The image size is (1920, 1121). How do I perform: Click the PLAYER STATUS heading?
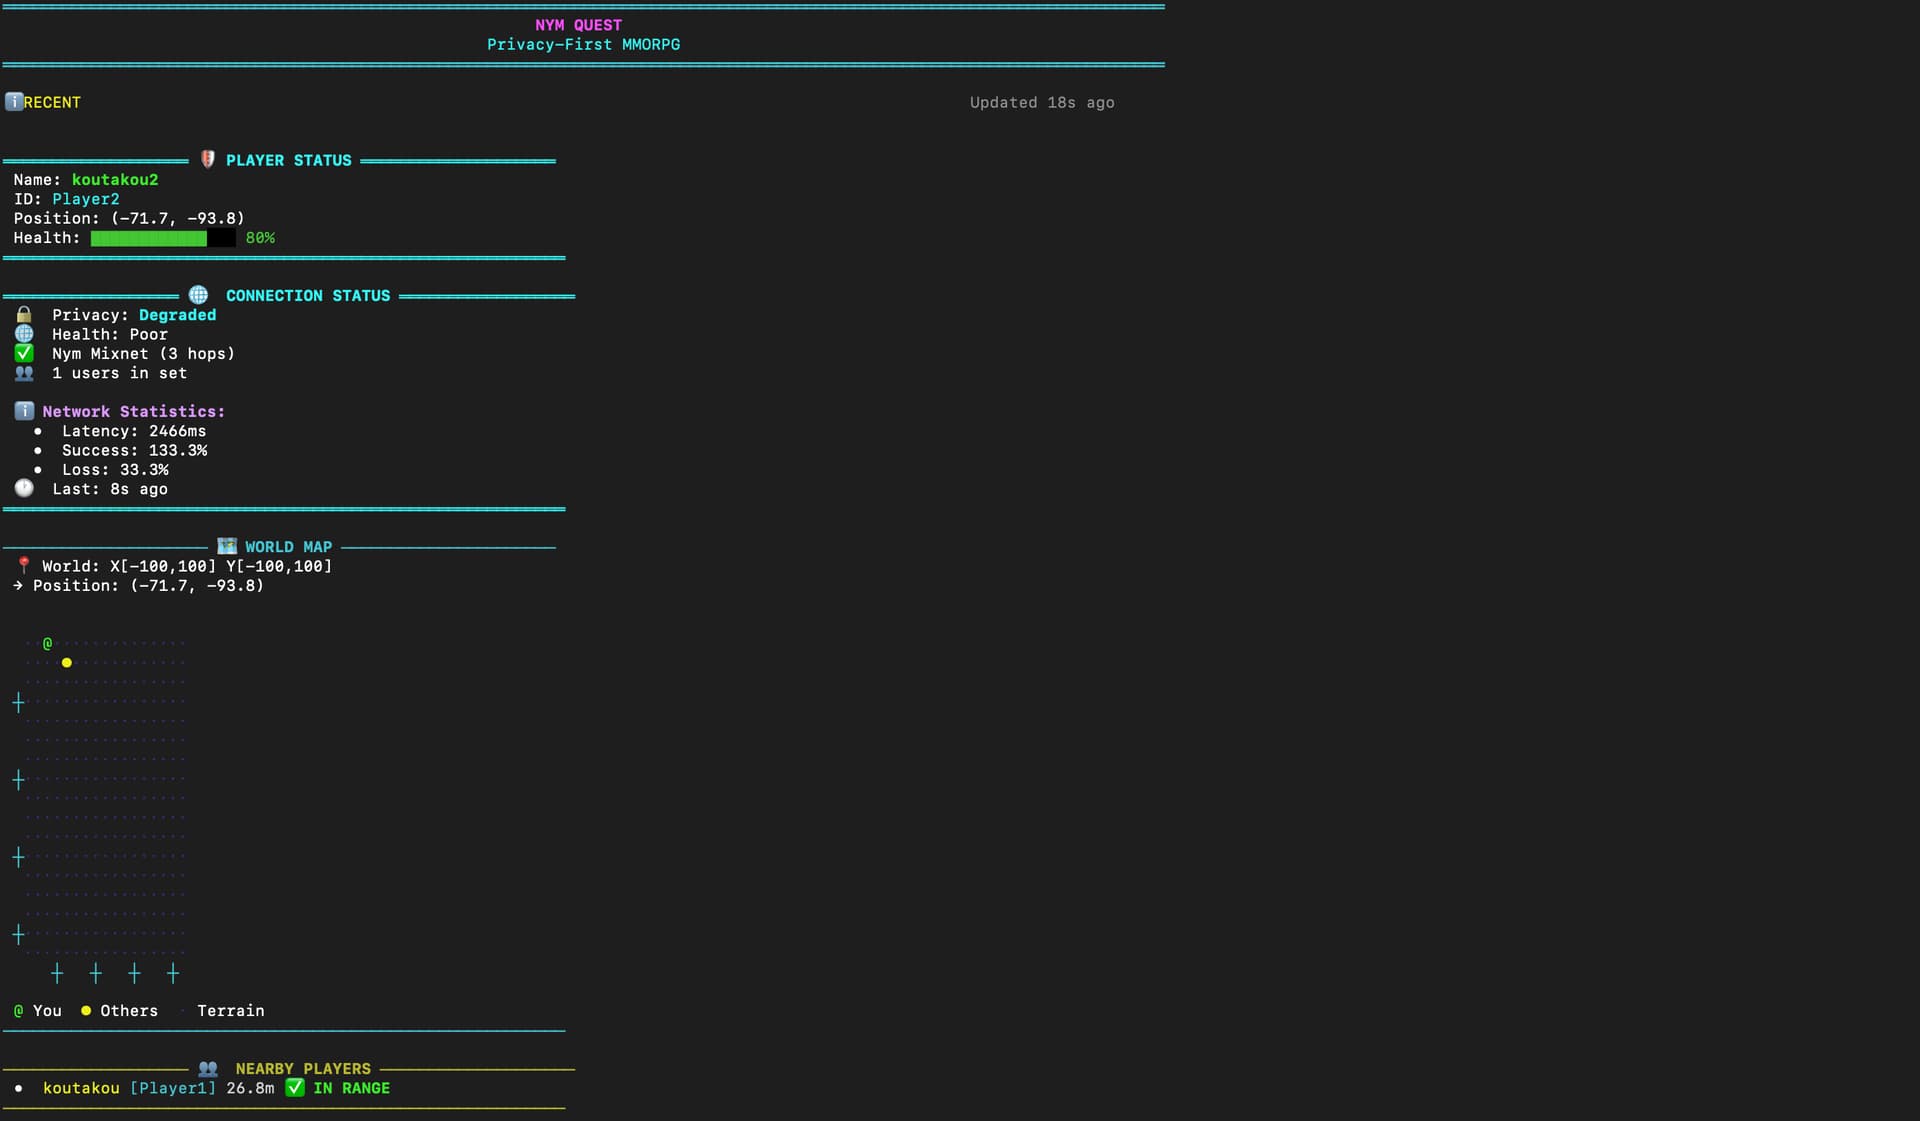[x=289, y=160]
